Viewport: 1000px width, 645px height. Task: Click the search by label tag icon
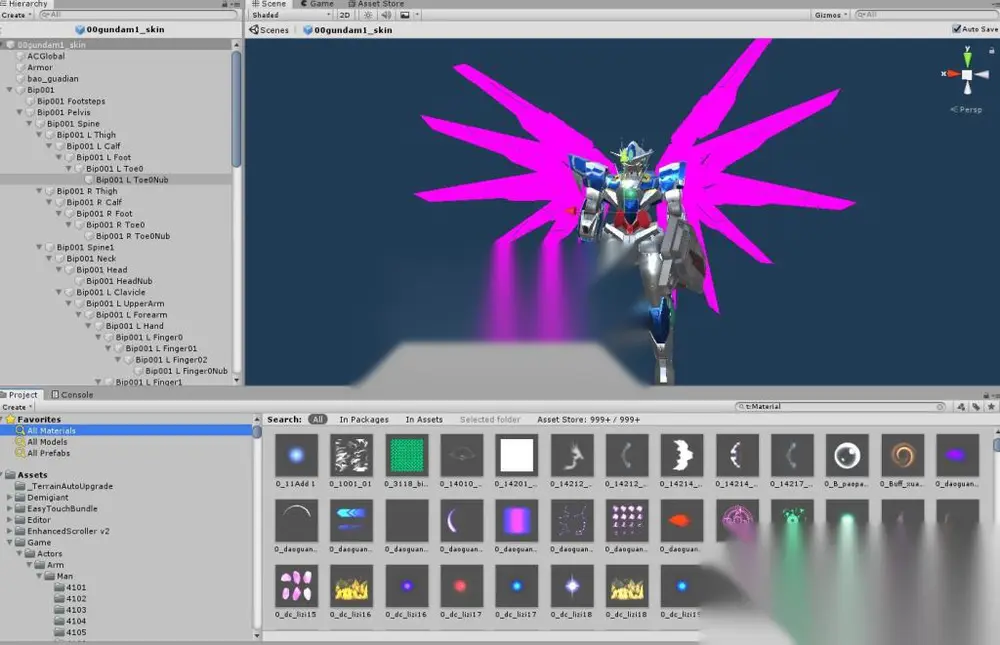pos(976,406)
